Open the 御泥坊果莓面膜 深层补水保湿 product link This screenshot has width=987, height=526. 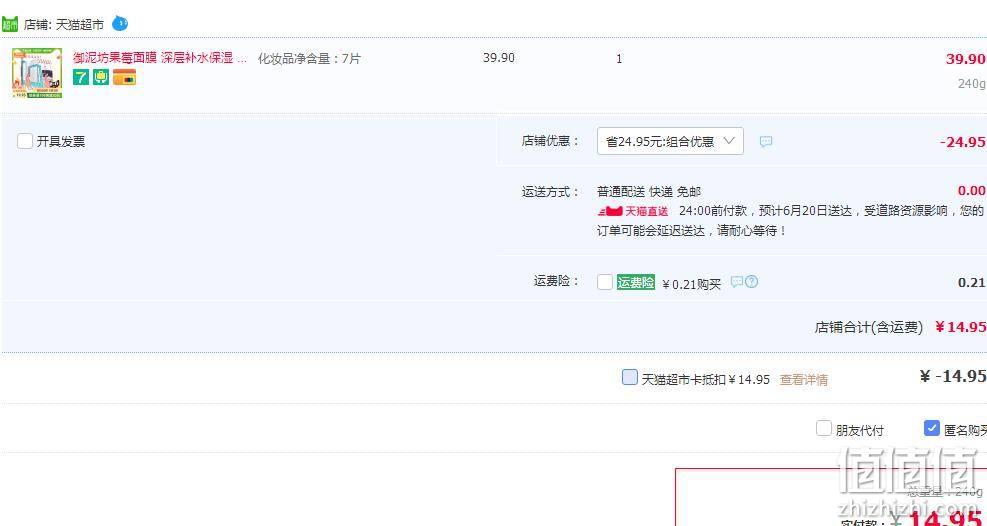160,58
